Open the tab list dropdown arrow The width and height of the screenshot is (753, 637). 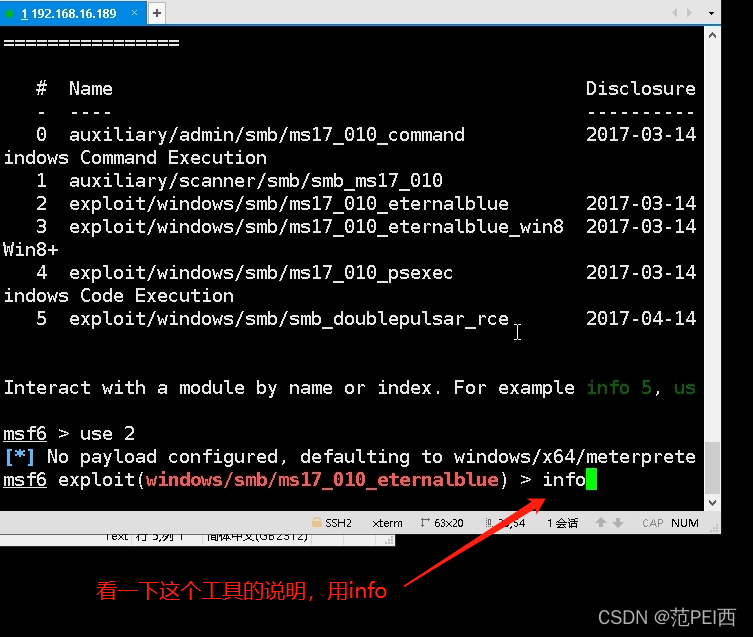click(711, 13)
